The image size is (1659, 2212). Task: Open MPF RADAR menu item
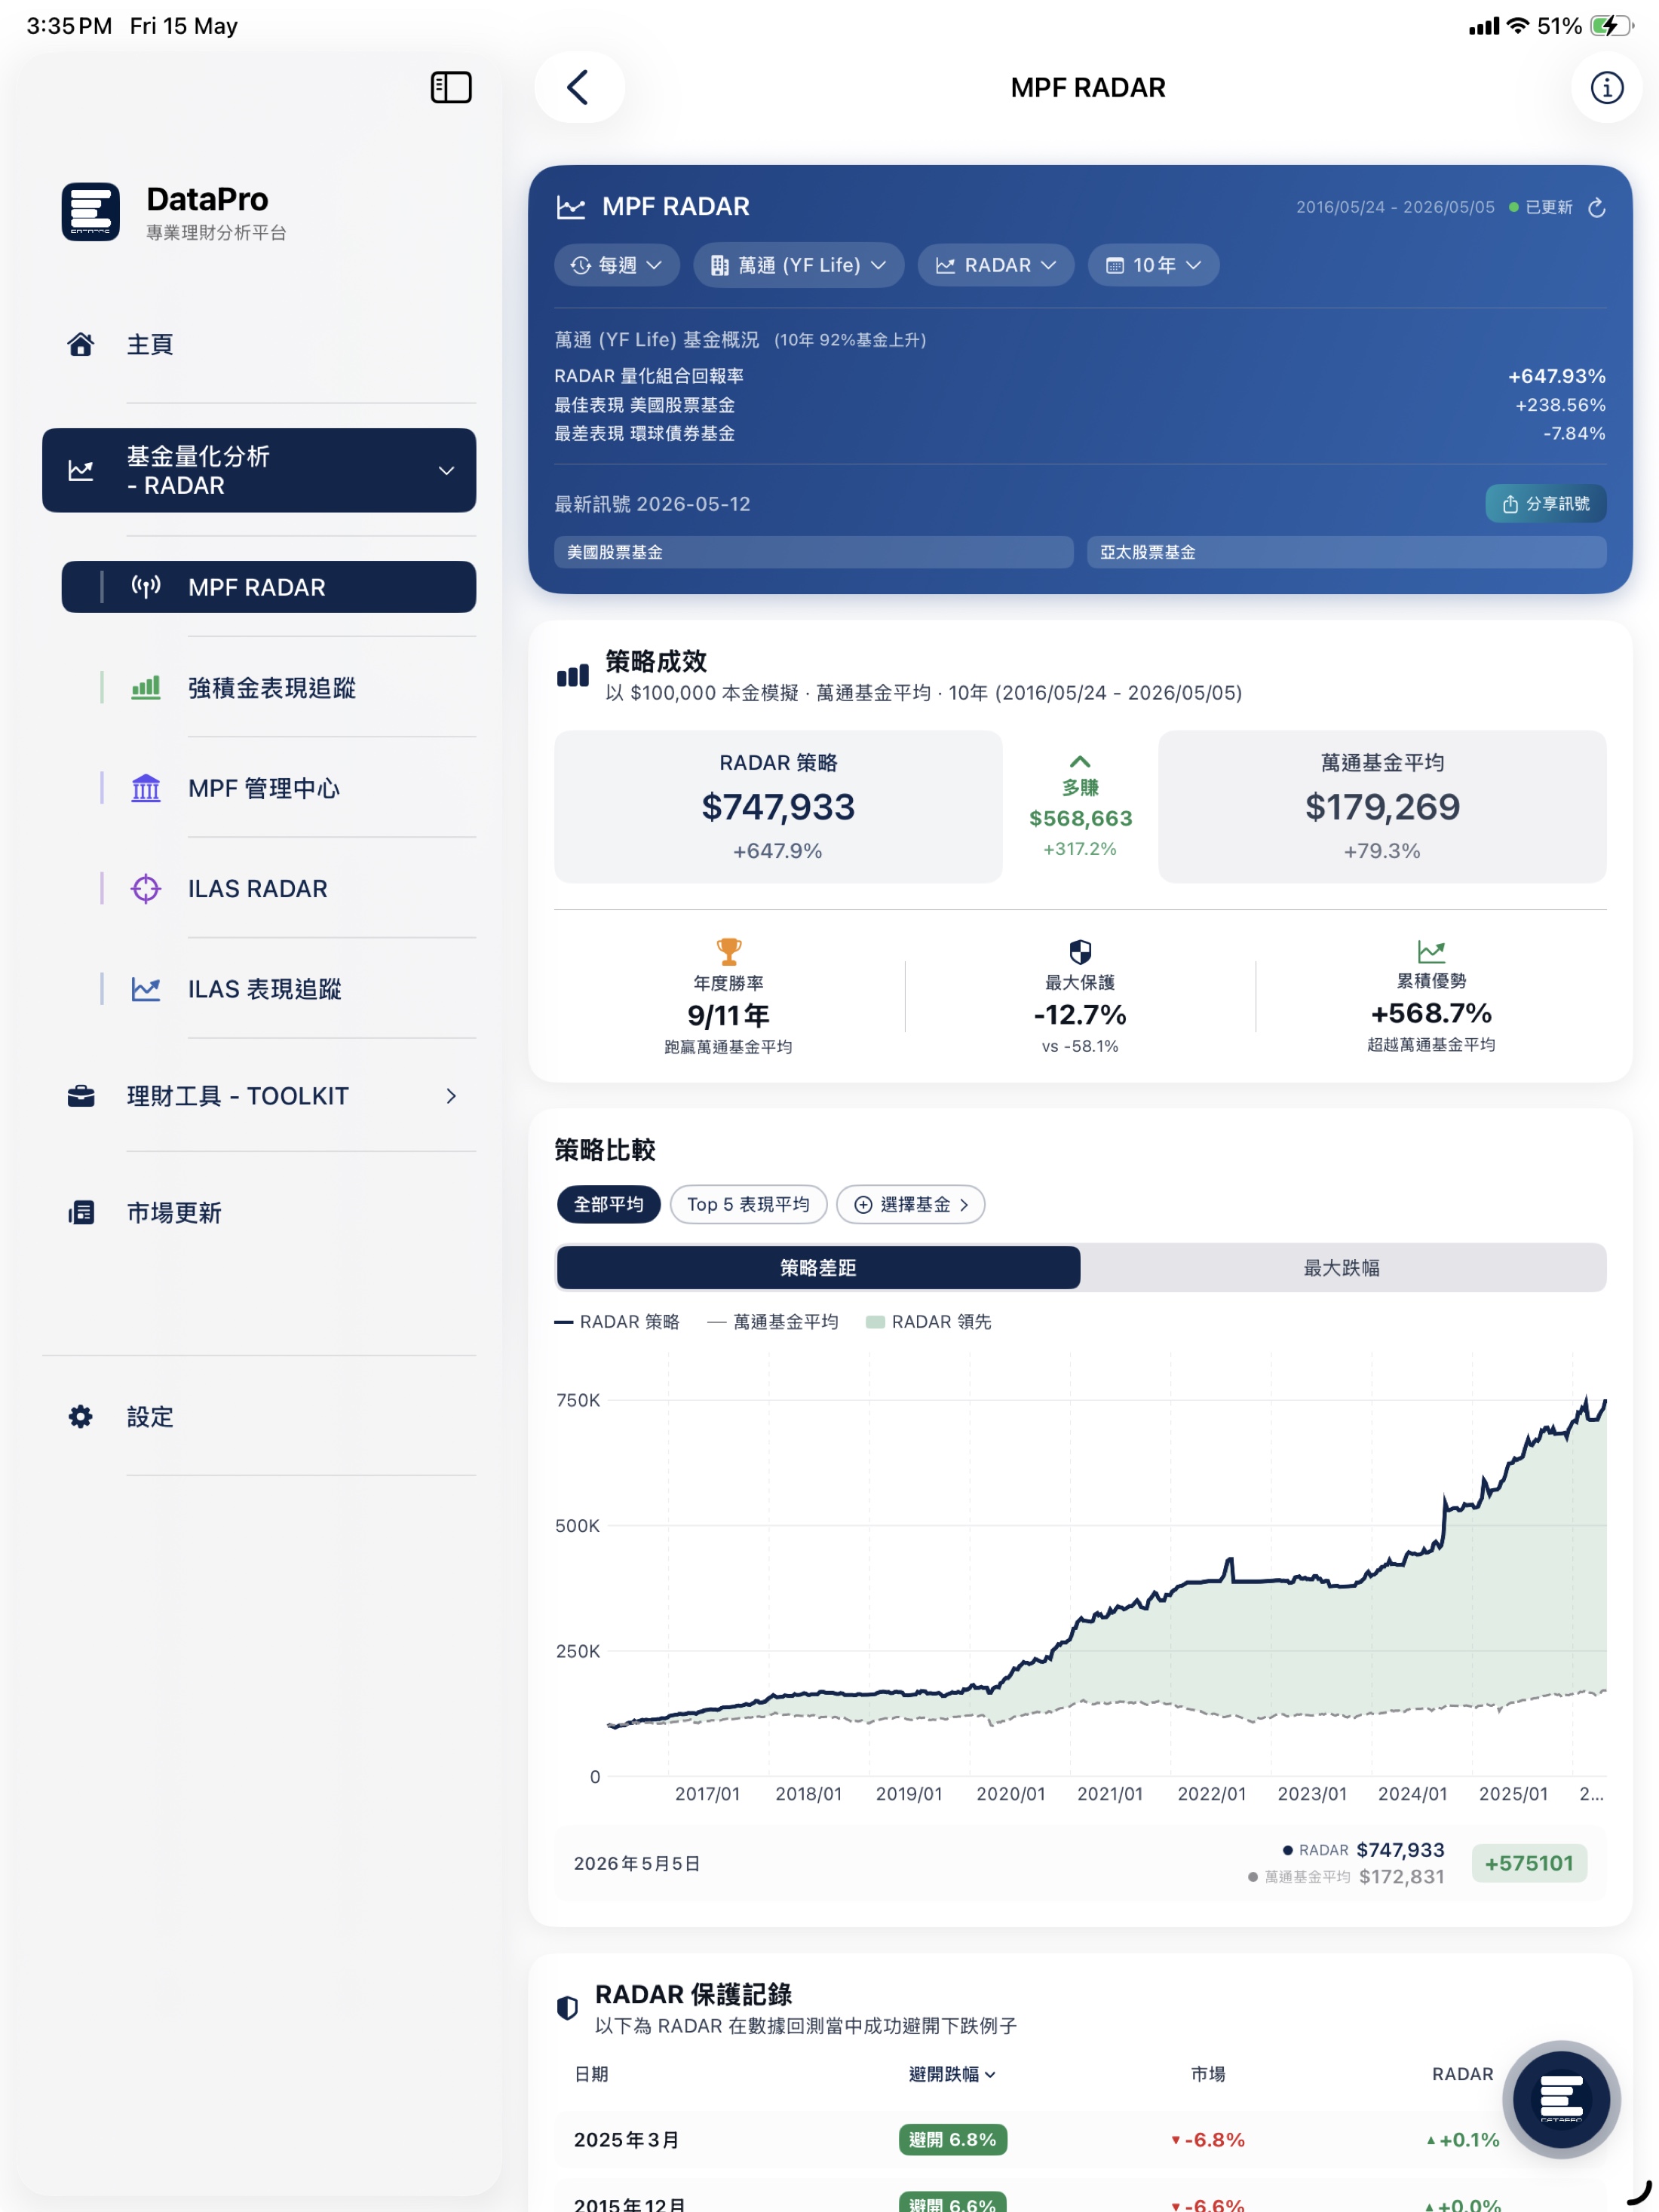click(x=269, y=587)
